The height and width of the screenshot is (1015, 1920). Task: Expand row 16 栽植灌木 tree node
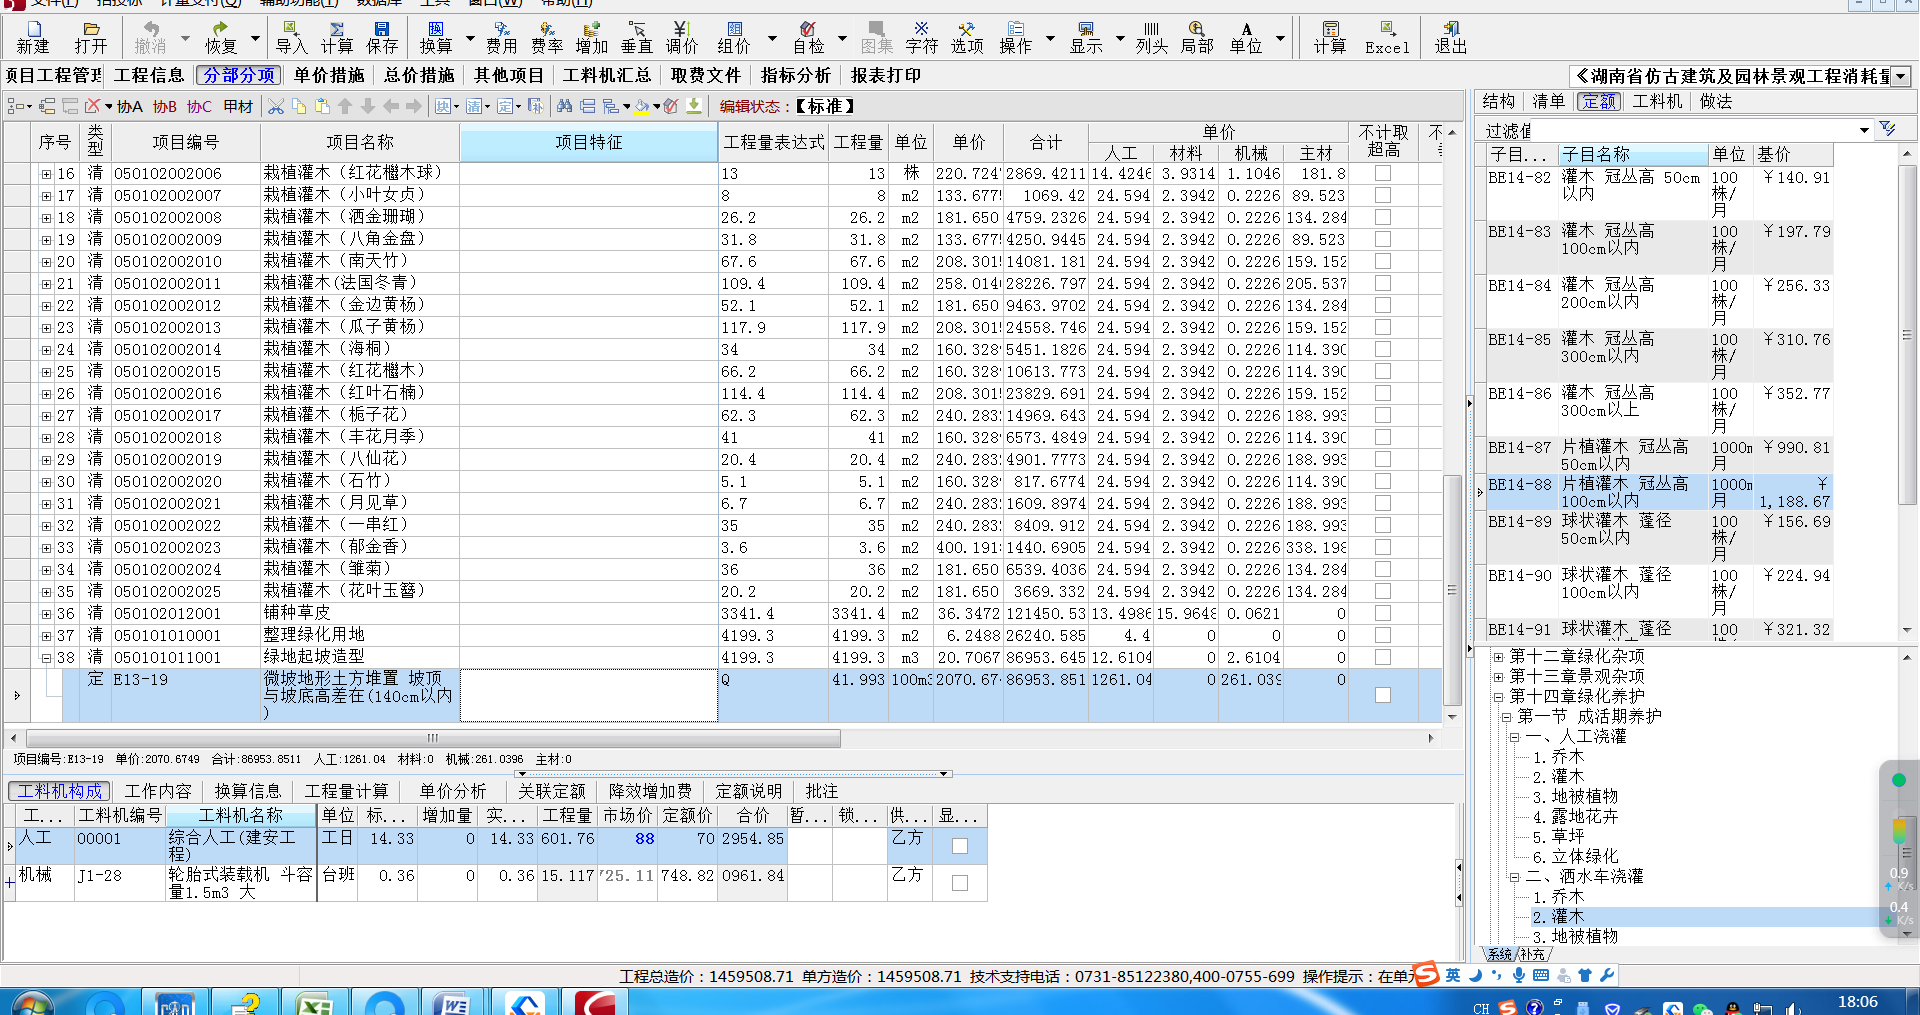click(x=46, y=174)
